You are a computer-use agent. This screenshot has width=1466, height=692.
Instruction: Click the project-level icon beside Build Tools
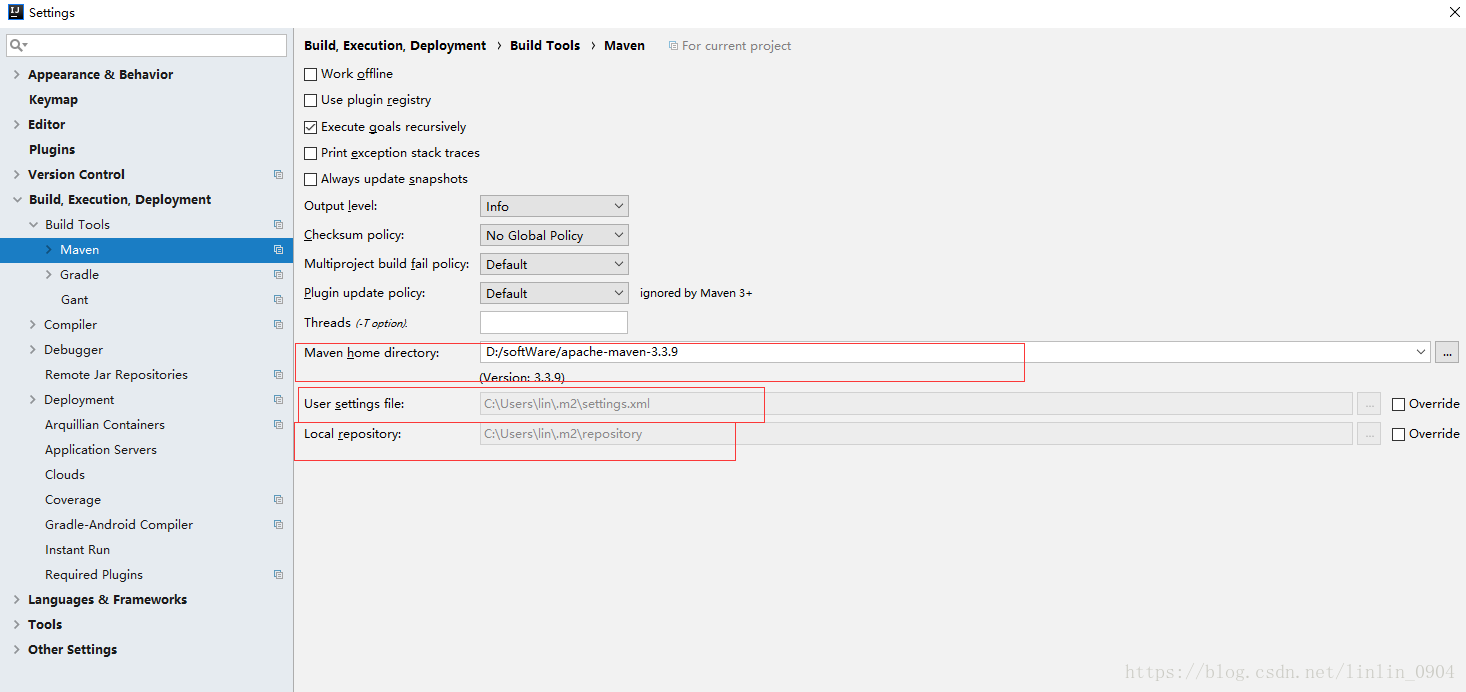(278, 224)
